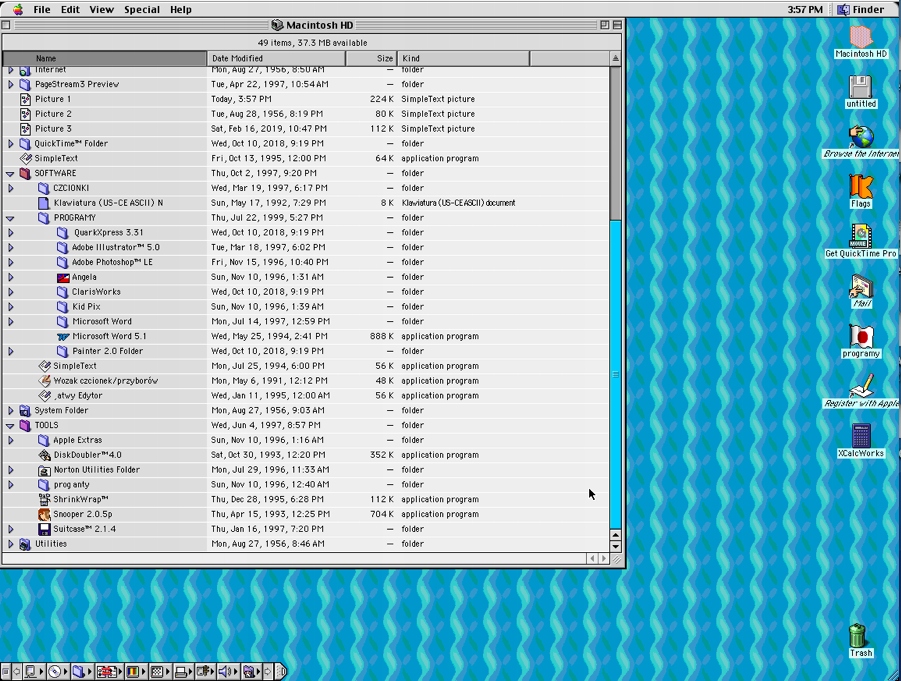Sort list by Date Modified column header
Viewport: 901px width, 681px height.
click(x=276, y=58)
